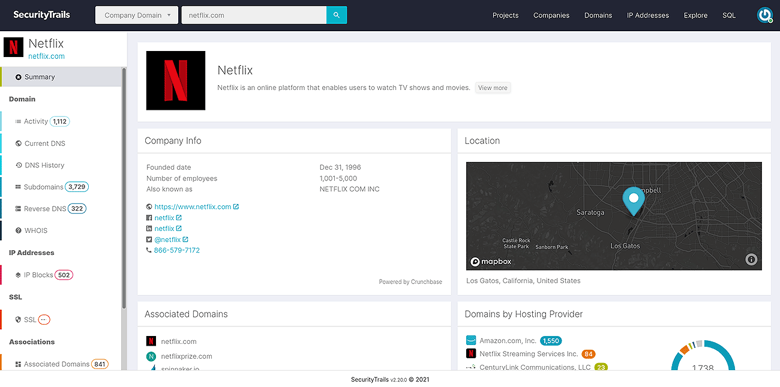Click the 866-579-7172 phone link

pyautogui.click(x=177, y=250)
